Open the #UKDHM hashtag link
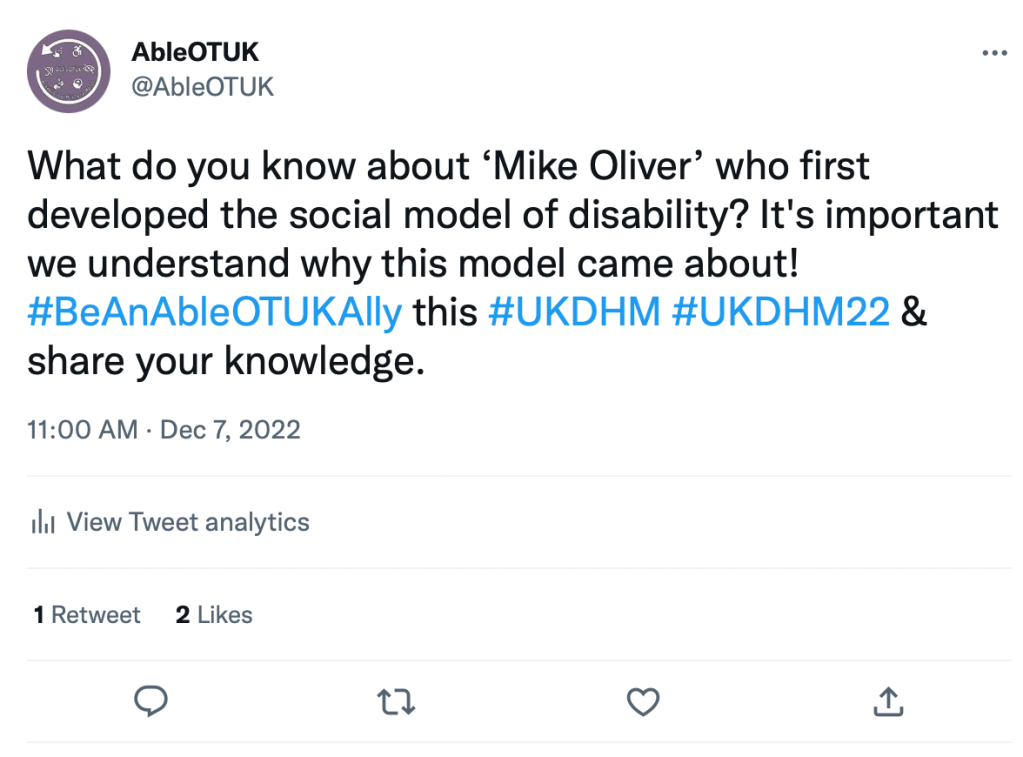 pyautogui.click(x=574, y=312)
